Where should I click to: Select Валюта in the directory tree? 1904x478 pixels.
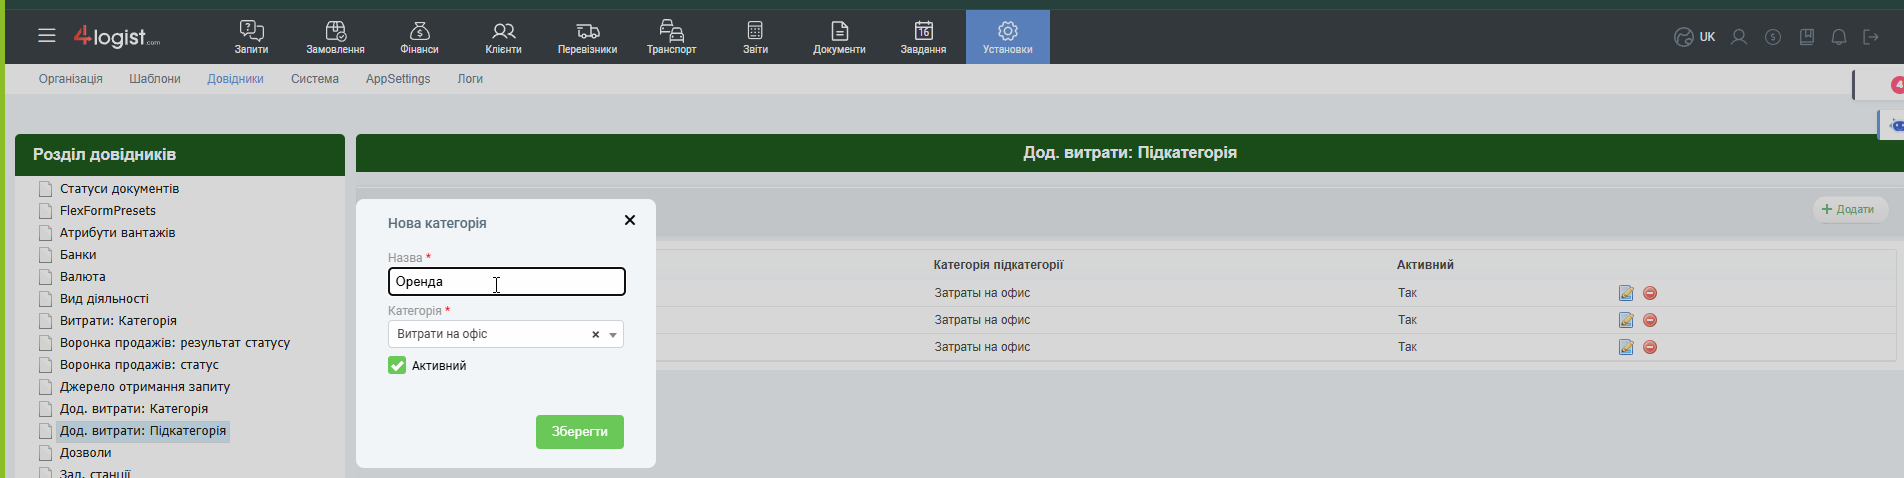coord(83,277)
